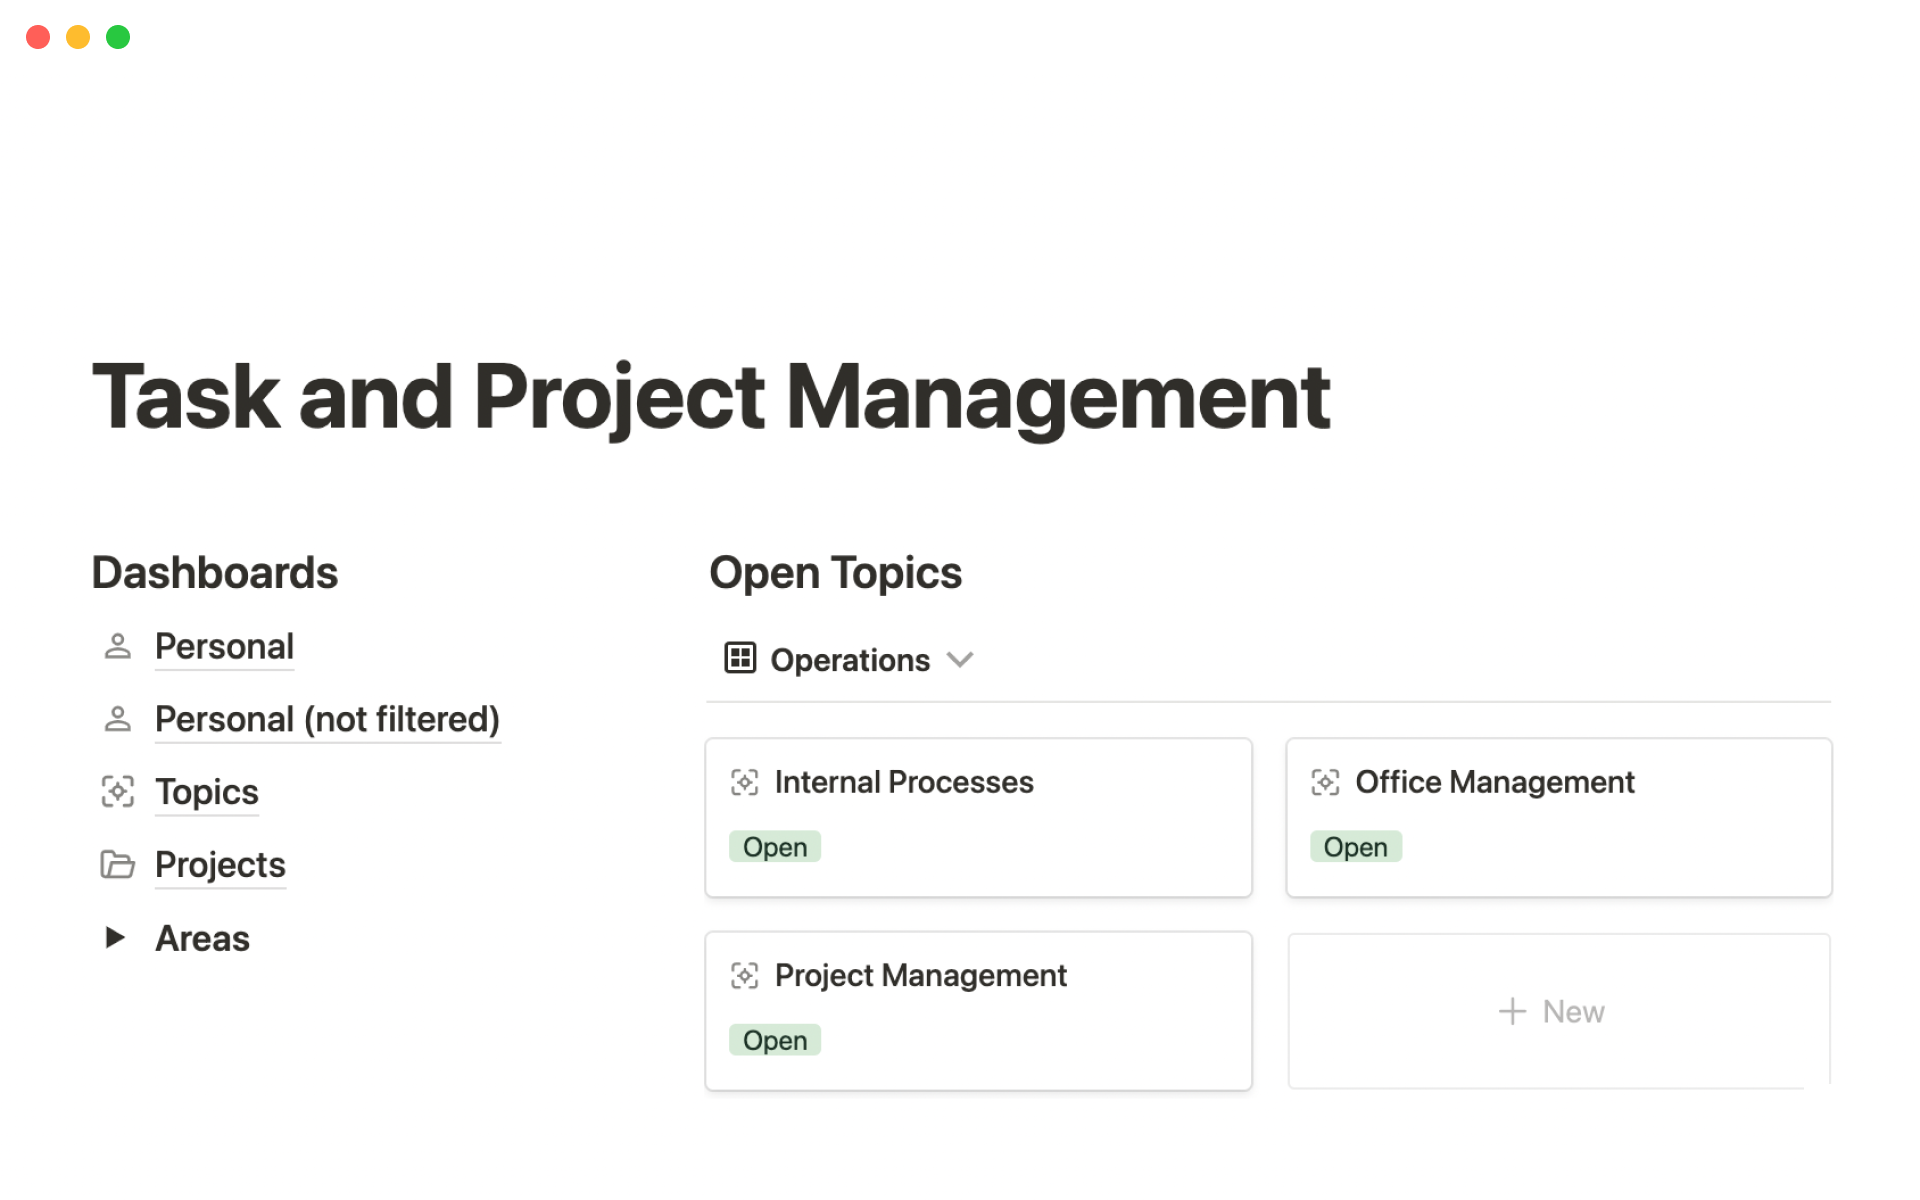Select the Operations group filter
This screenshot has height=1200, width=1920.
coord(849,658)
